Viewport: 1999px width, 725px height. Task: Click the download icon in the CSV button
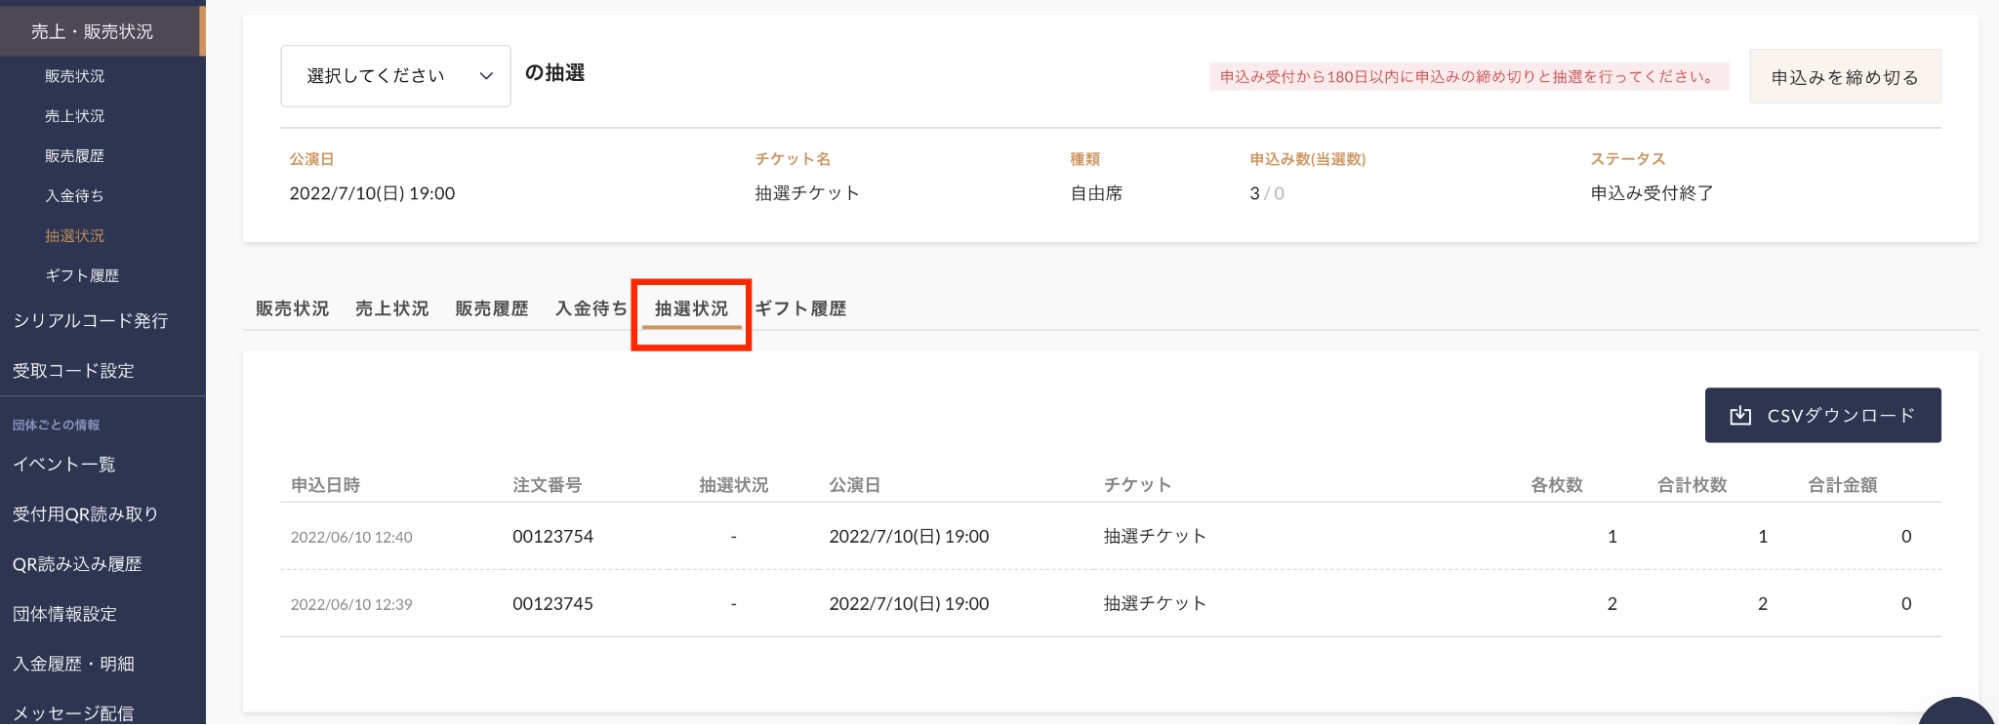[x=1740, y=416]
